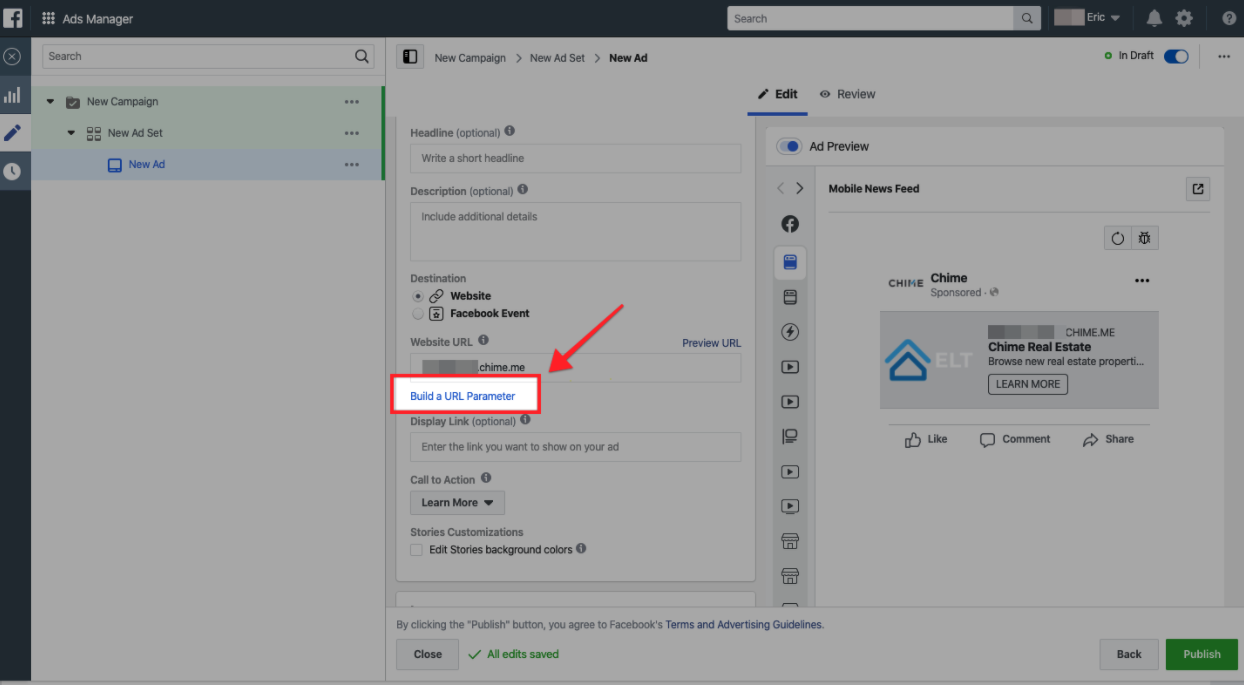Image resolution: width=1244 pixels, height=685 pixels.
Task: Click the magnifier in the campaign tree search
Action: [x=362, y=57]
